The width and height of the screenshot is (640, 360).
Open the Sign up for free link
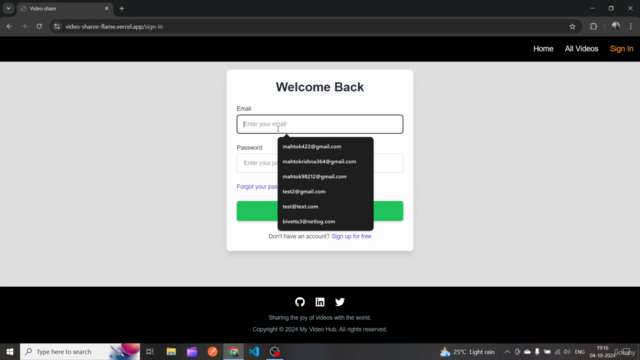(351, 236)
